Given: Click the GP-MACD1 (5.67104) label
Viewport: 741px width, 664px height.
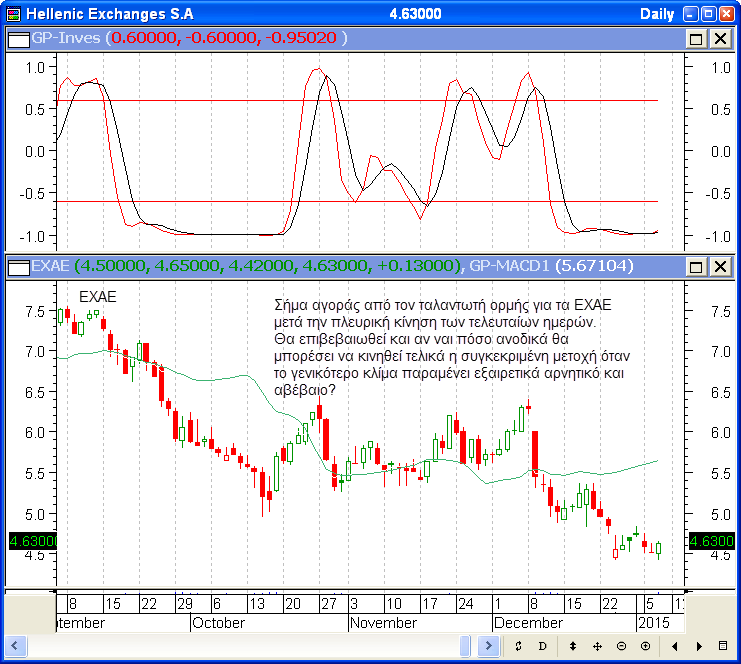Looking at the screenshot, I should 551,266.
